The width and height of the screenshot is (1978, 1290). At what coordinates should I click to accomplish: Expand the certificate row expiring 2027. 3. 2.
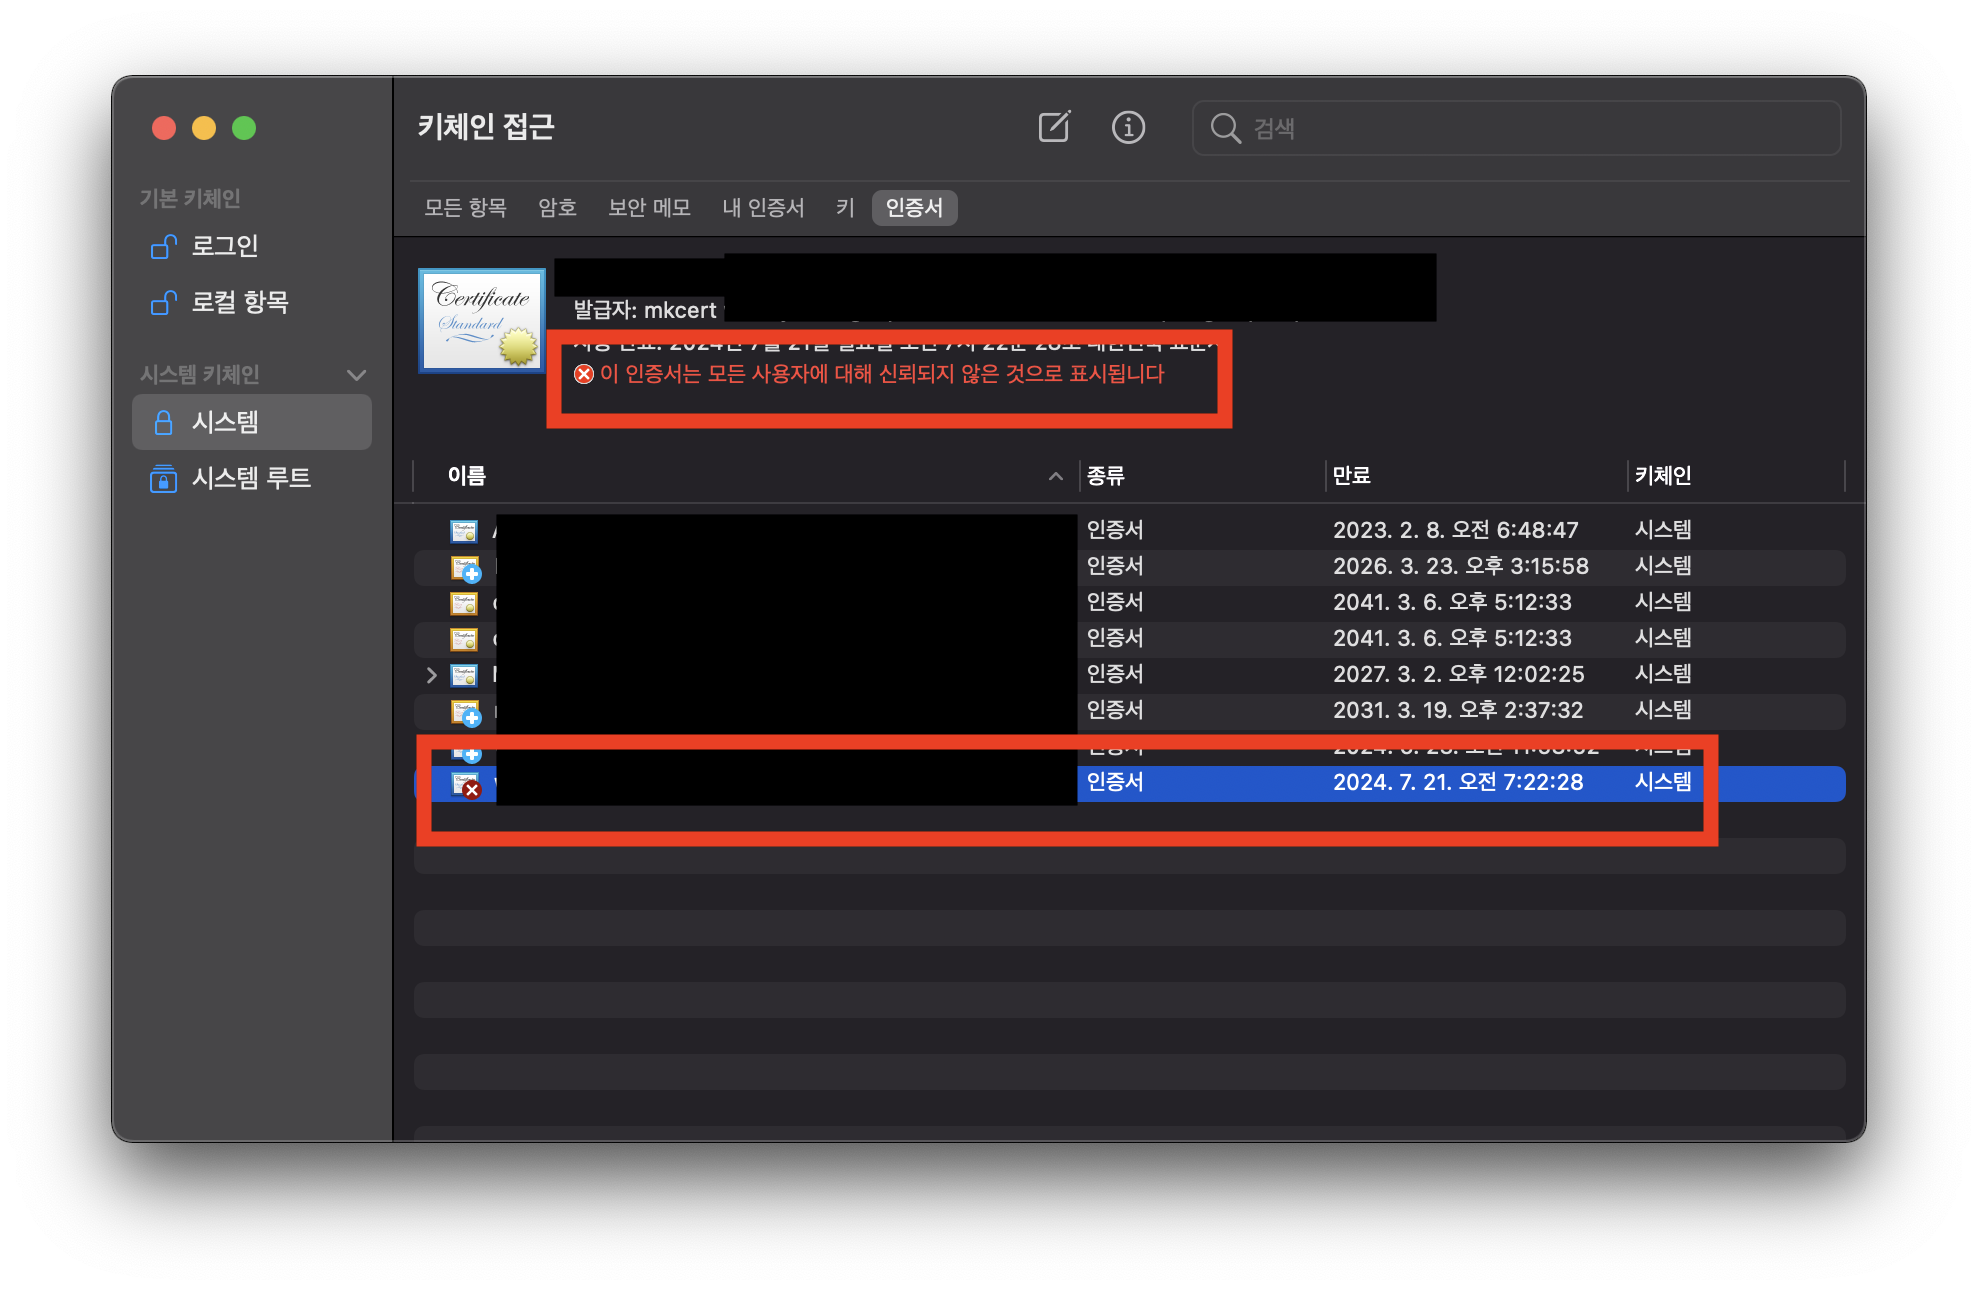click(x=431, y=675)
